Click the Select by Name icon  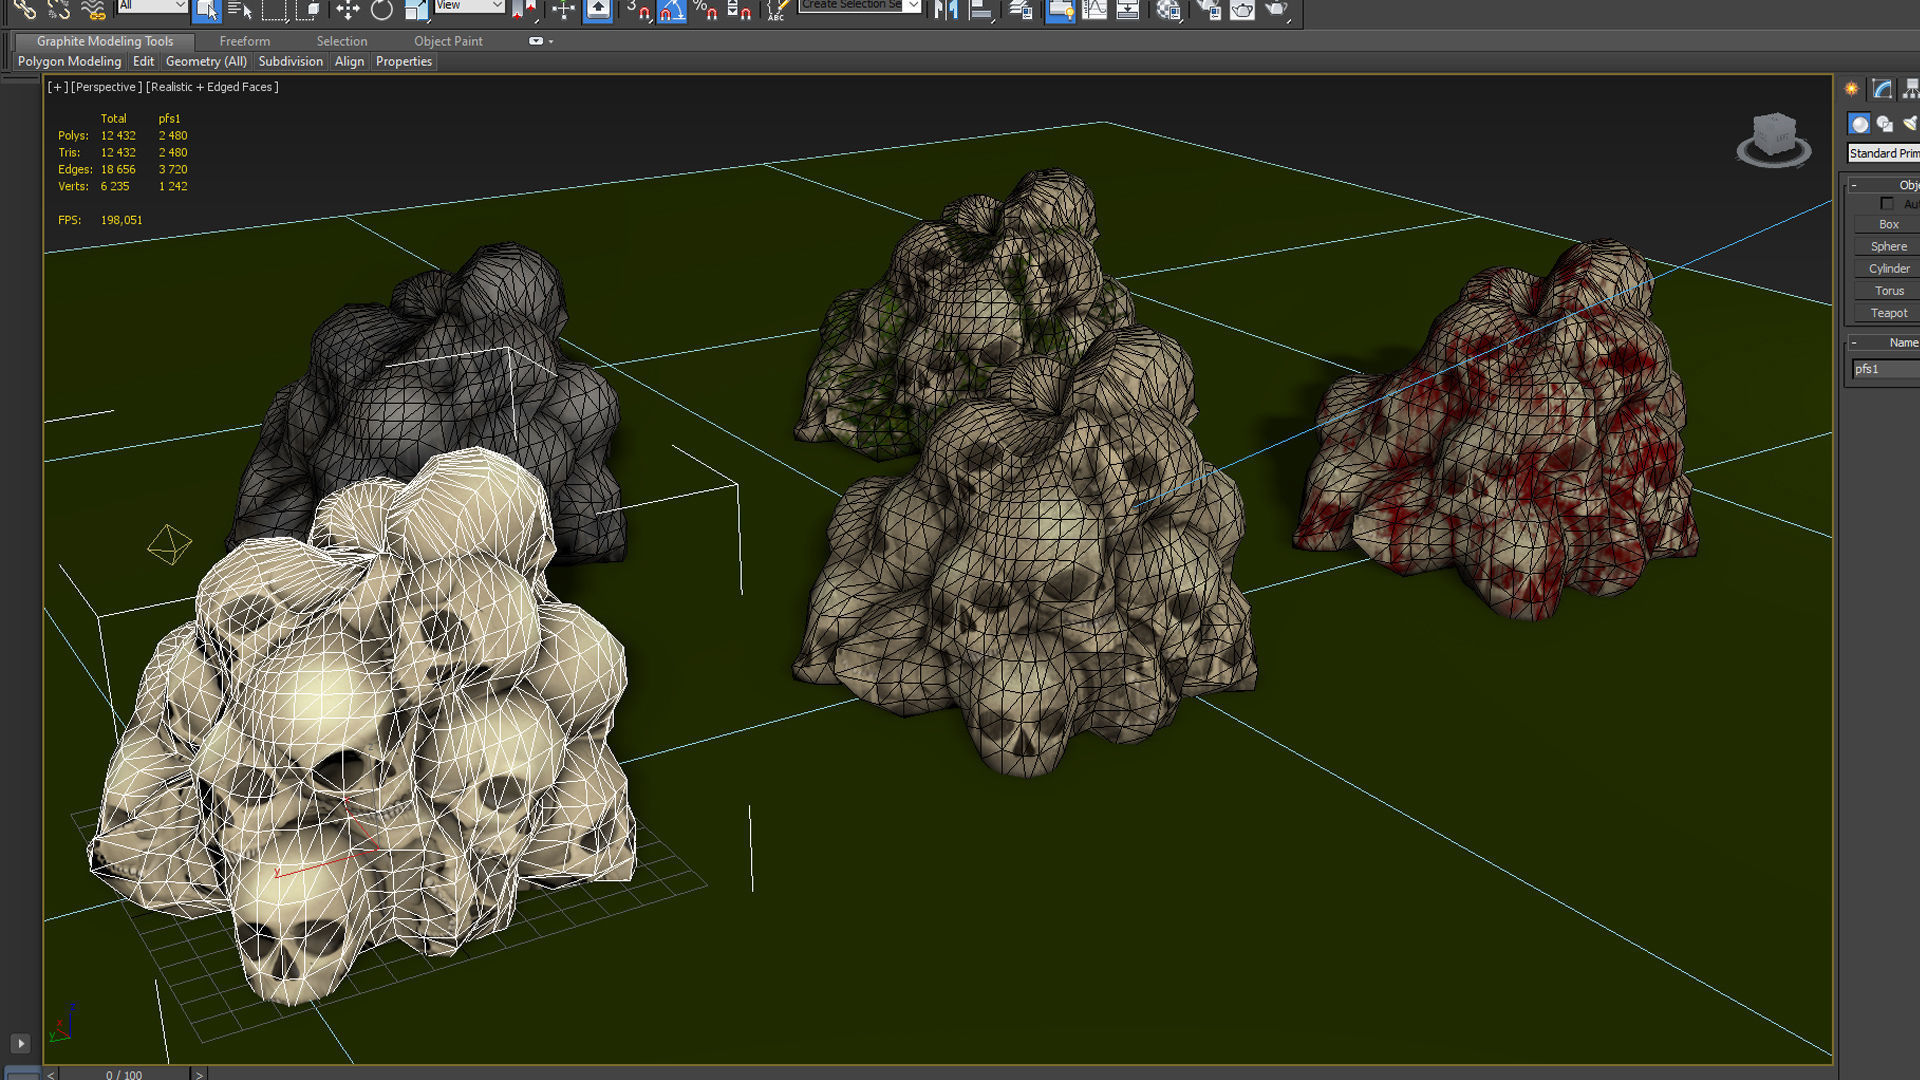point(240,10)
